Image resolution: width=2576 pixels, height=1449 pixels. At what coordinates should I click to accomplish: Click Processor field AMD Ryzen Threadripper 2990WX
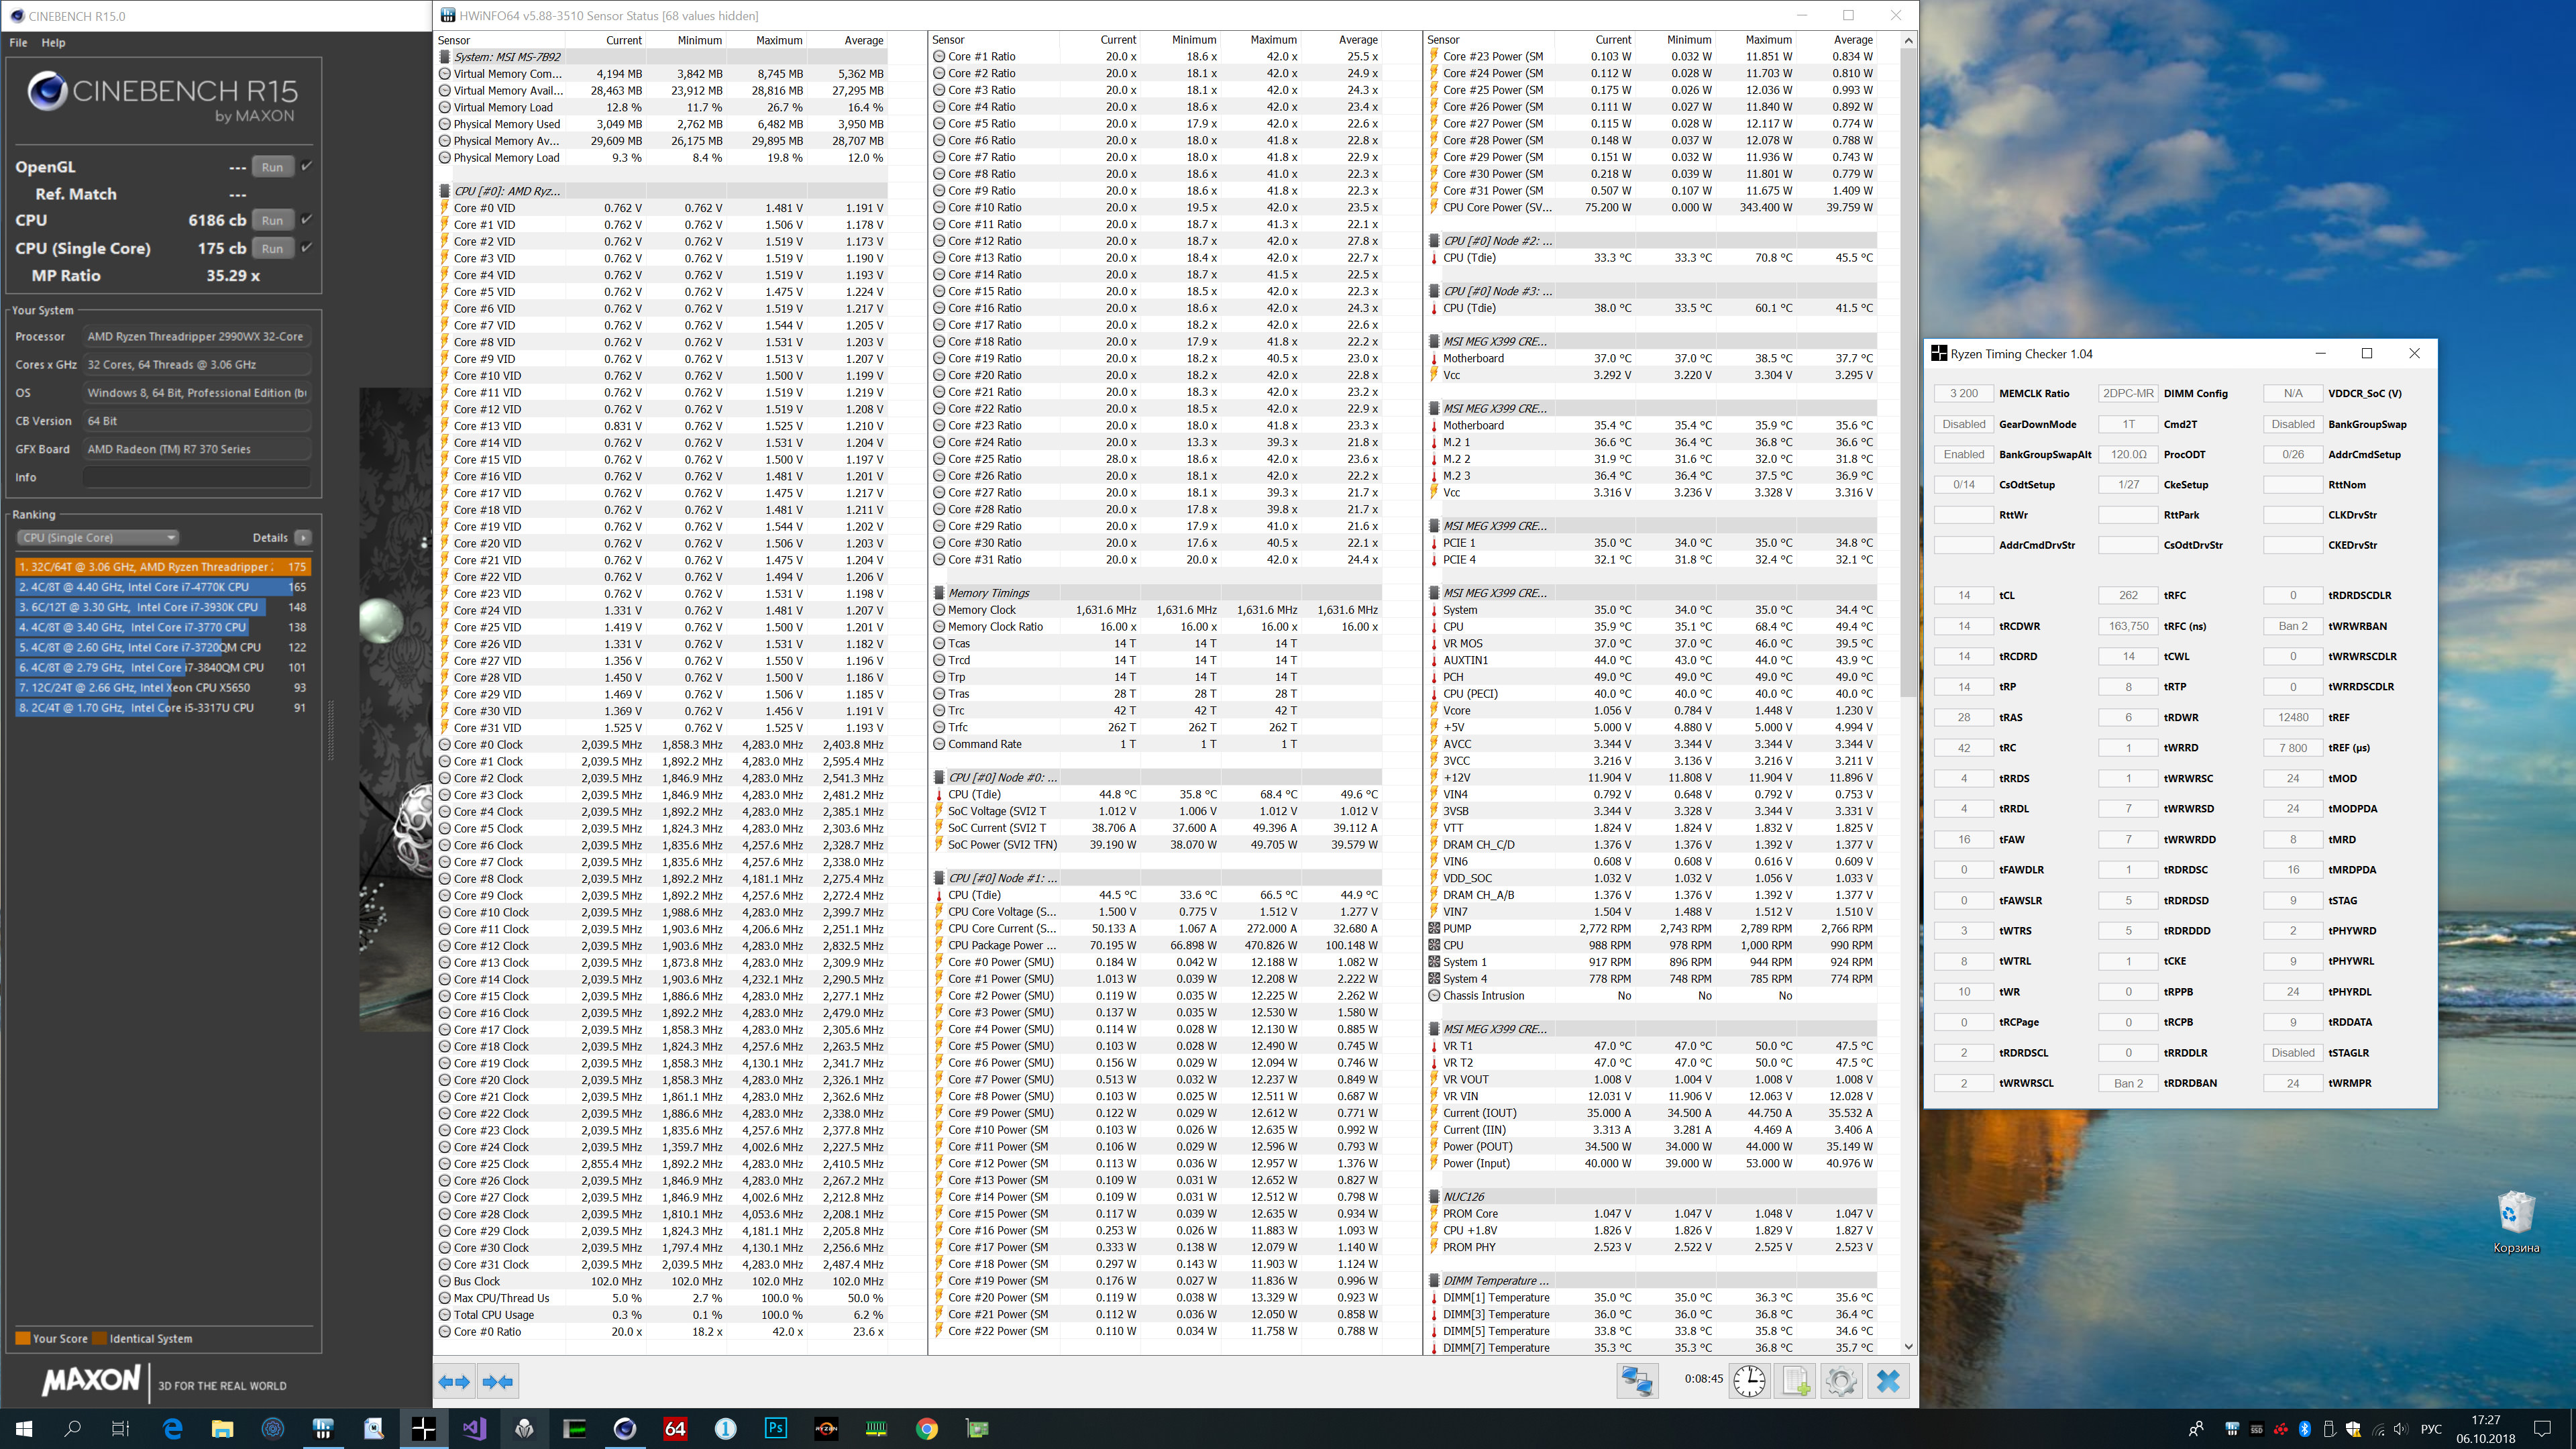[x=196, y=337]
